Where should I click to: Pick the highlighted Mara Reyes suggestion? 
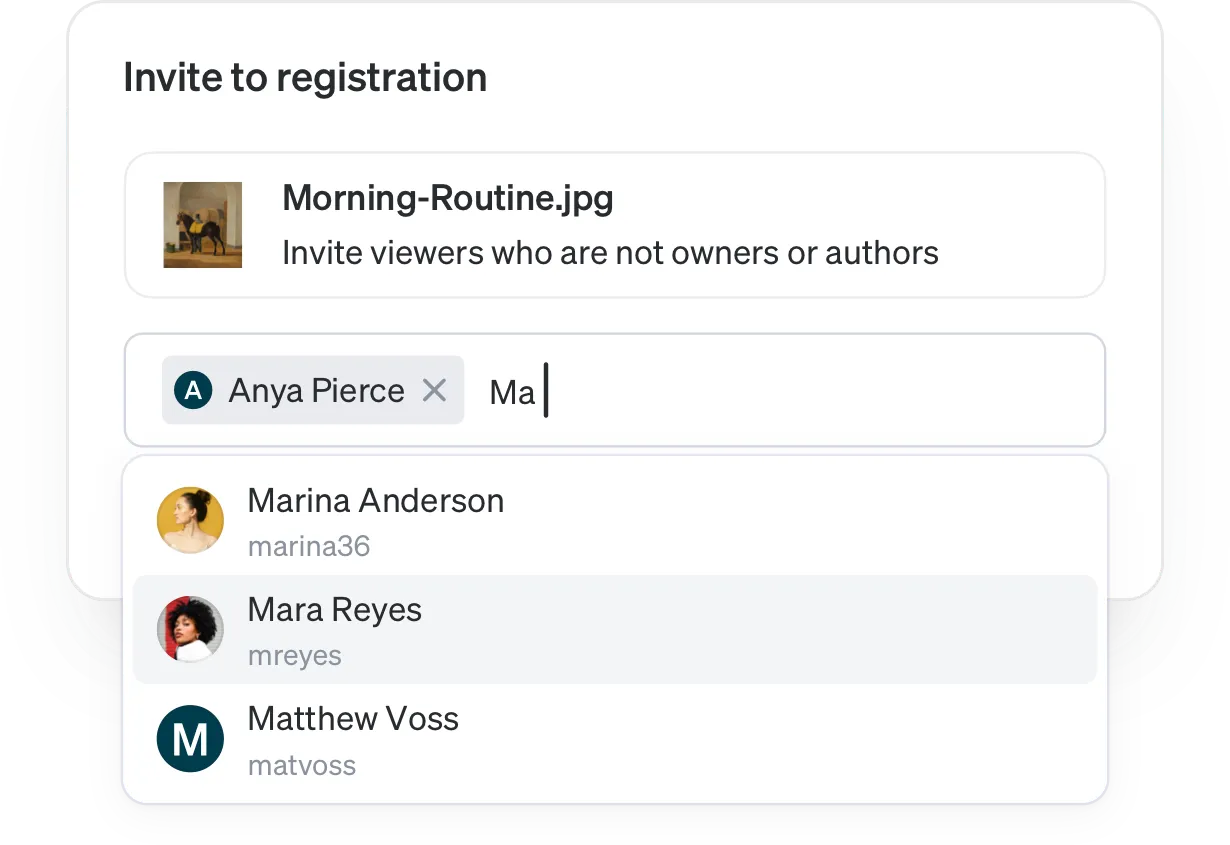point(615,629)
